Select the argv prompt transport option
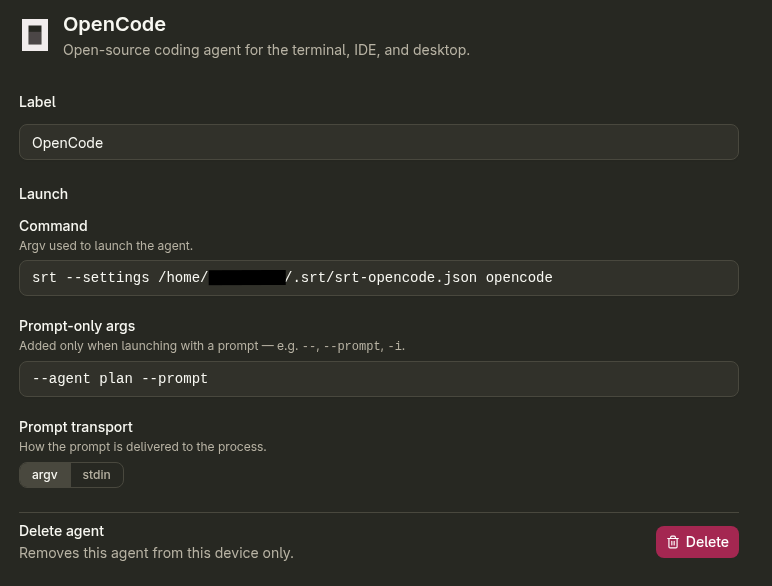 45,475
